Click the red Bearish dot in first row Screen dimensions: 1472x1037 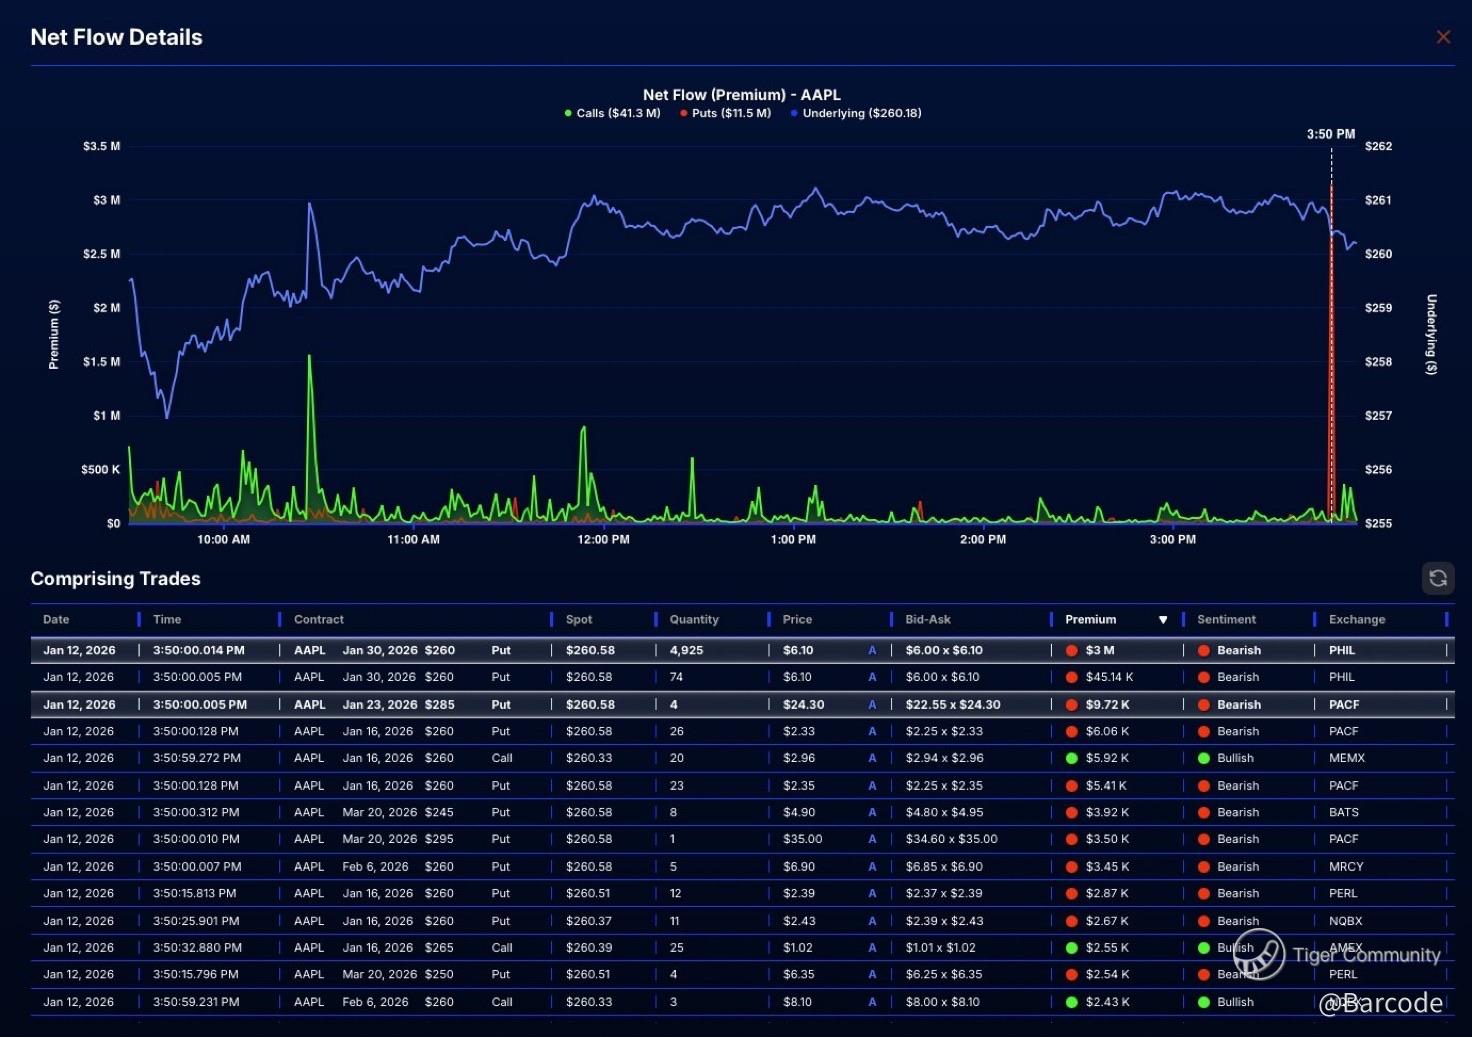coord(1204,650)
